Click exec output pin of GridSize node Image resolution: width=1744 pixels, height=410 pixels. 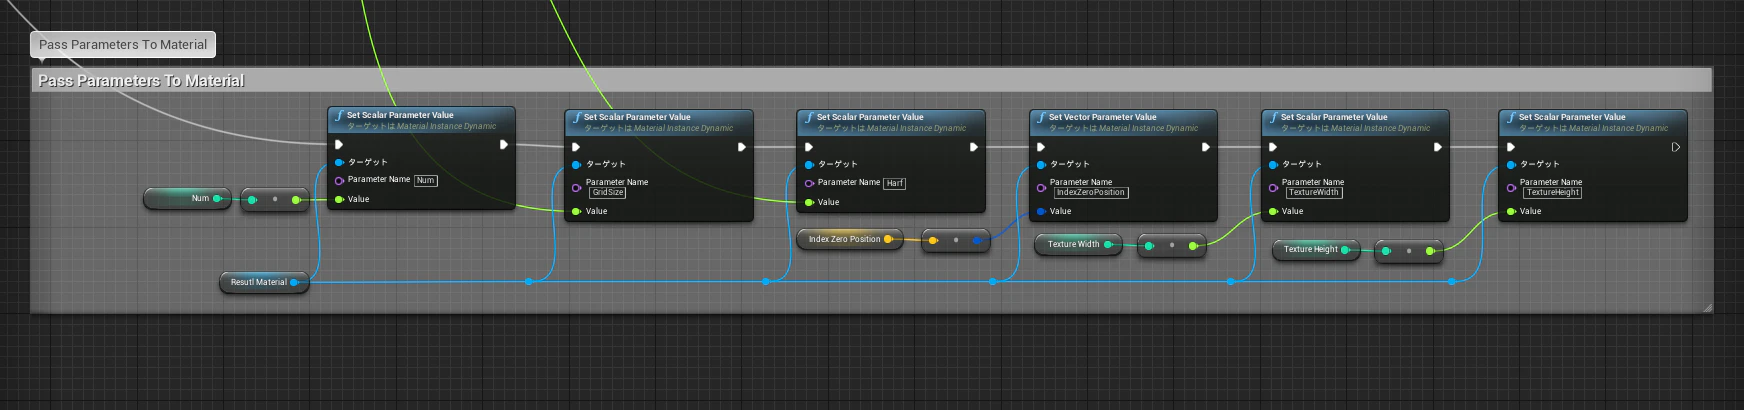[x=742, y=147]
